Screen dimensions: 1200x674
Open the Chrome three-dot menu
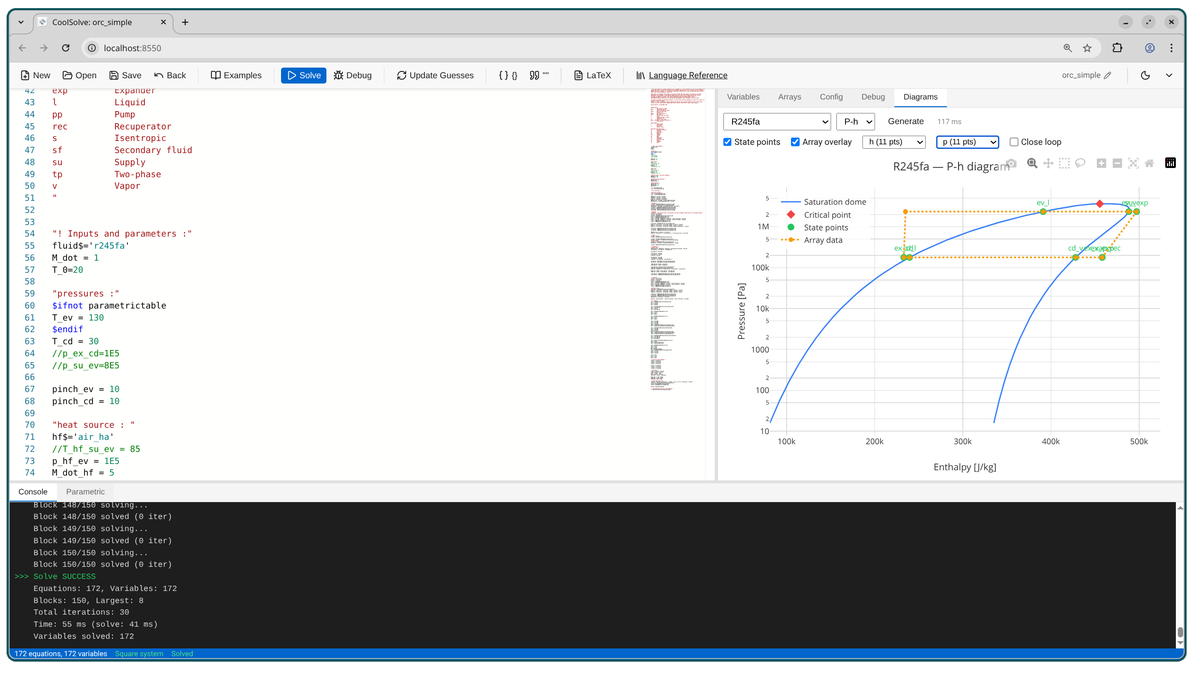click(1172, 48)
